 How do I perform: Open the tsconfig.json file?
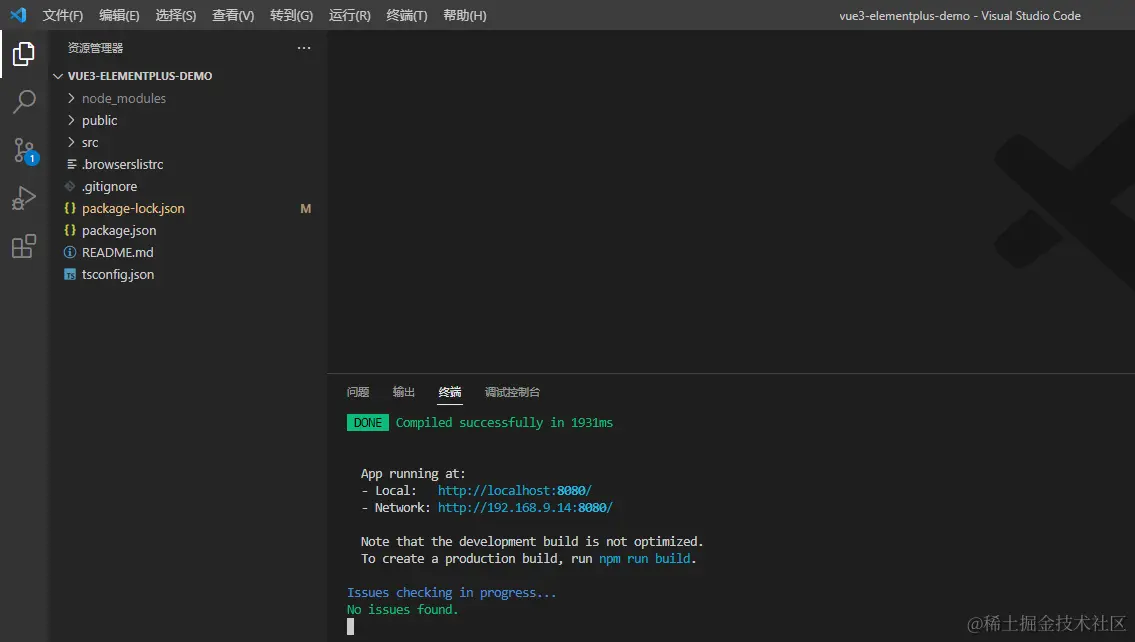click(118, 274)
